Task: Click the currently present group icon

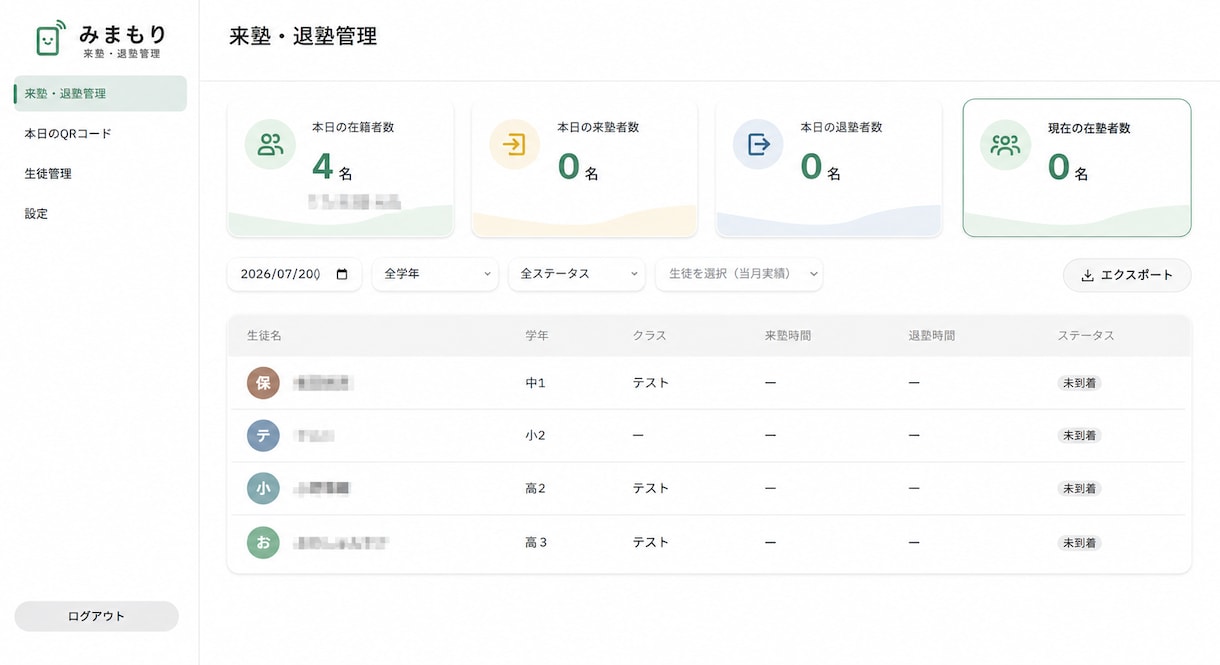Action: [x=1005, y=145]
